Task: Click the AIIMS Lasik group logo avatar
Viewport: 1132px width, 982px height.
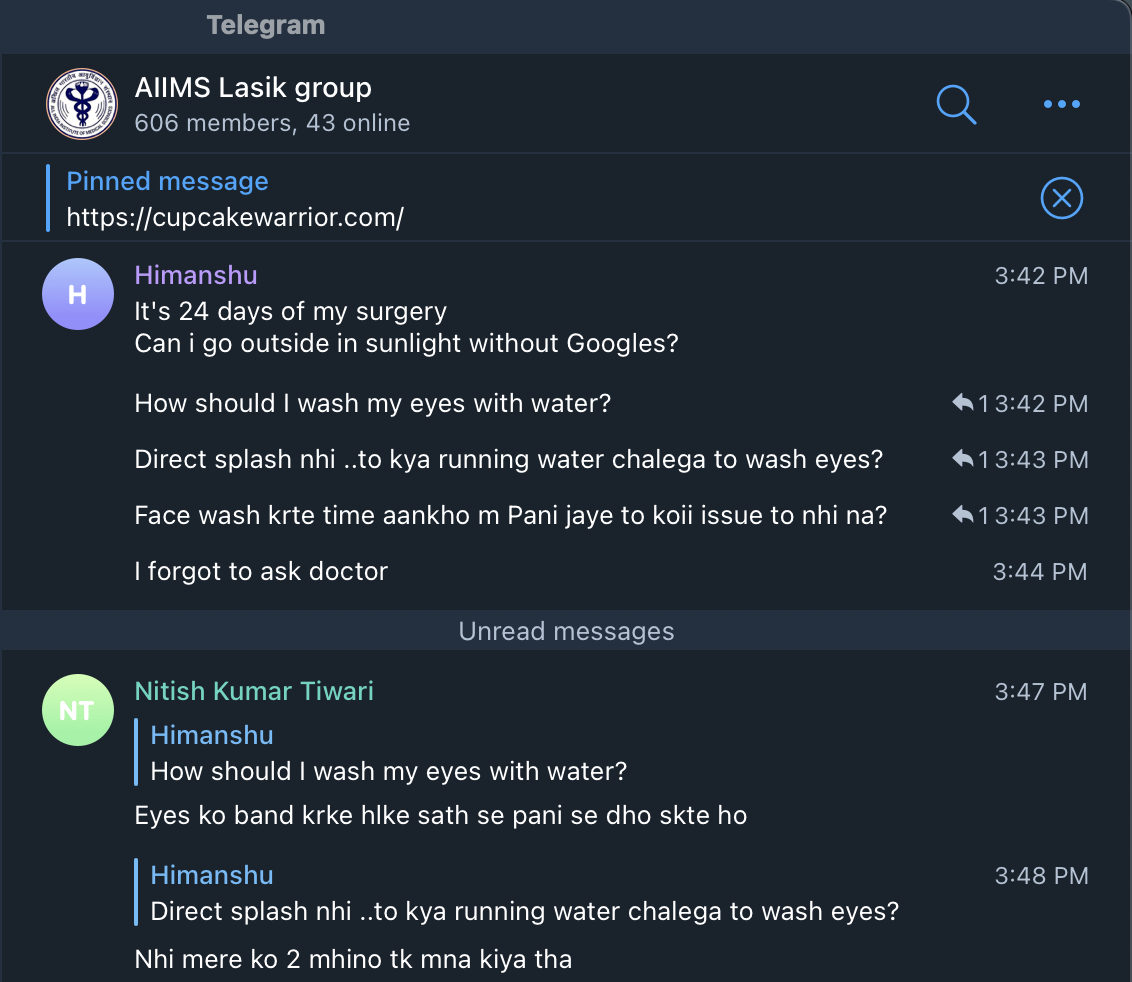Action: 81,104
